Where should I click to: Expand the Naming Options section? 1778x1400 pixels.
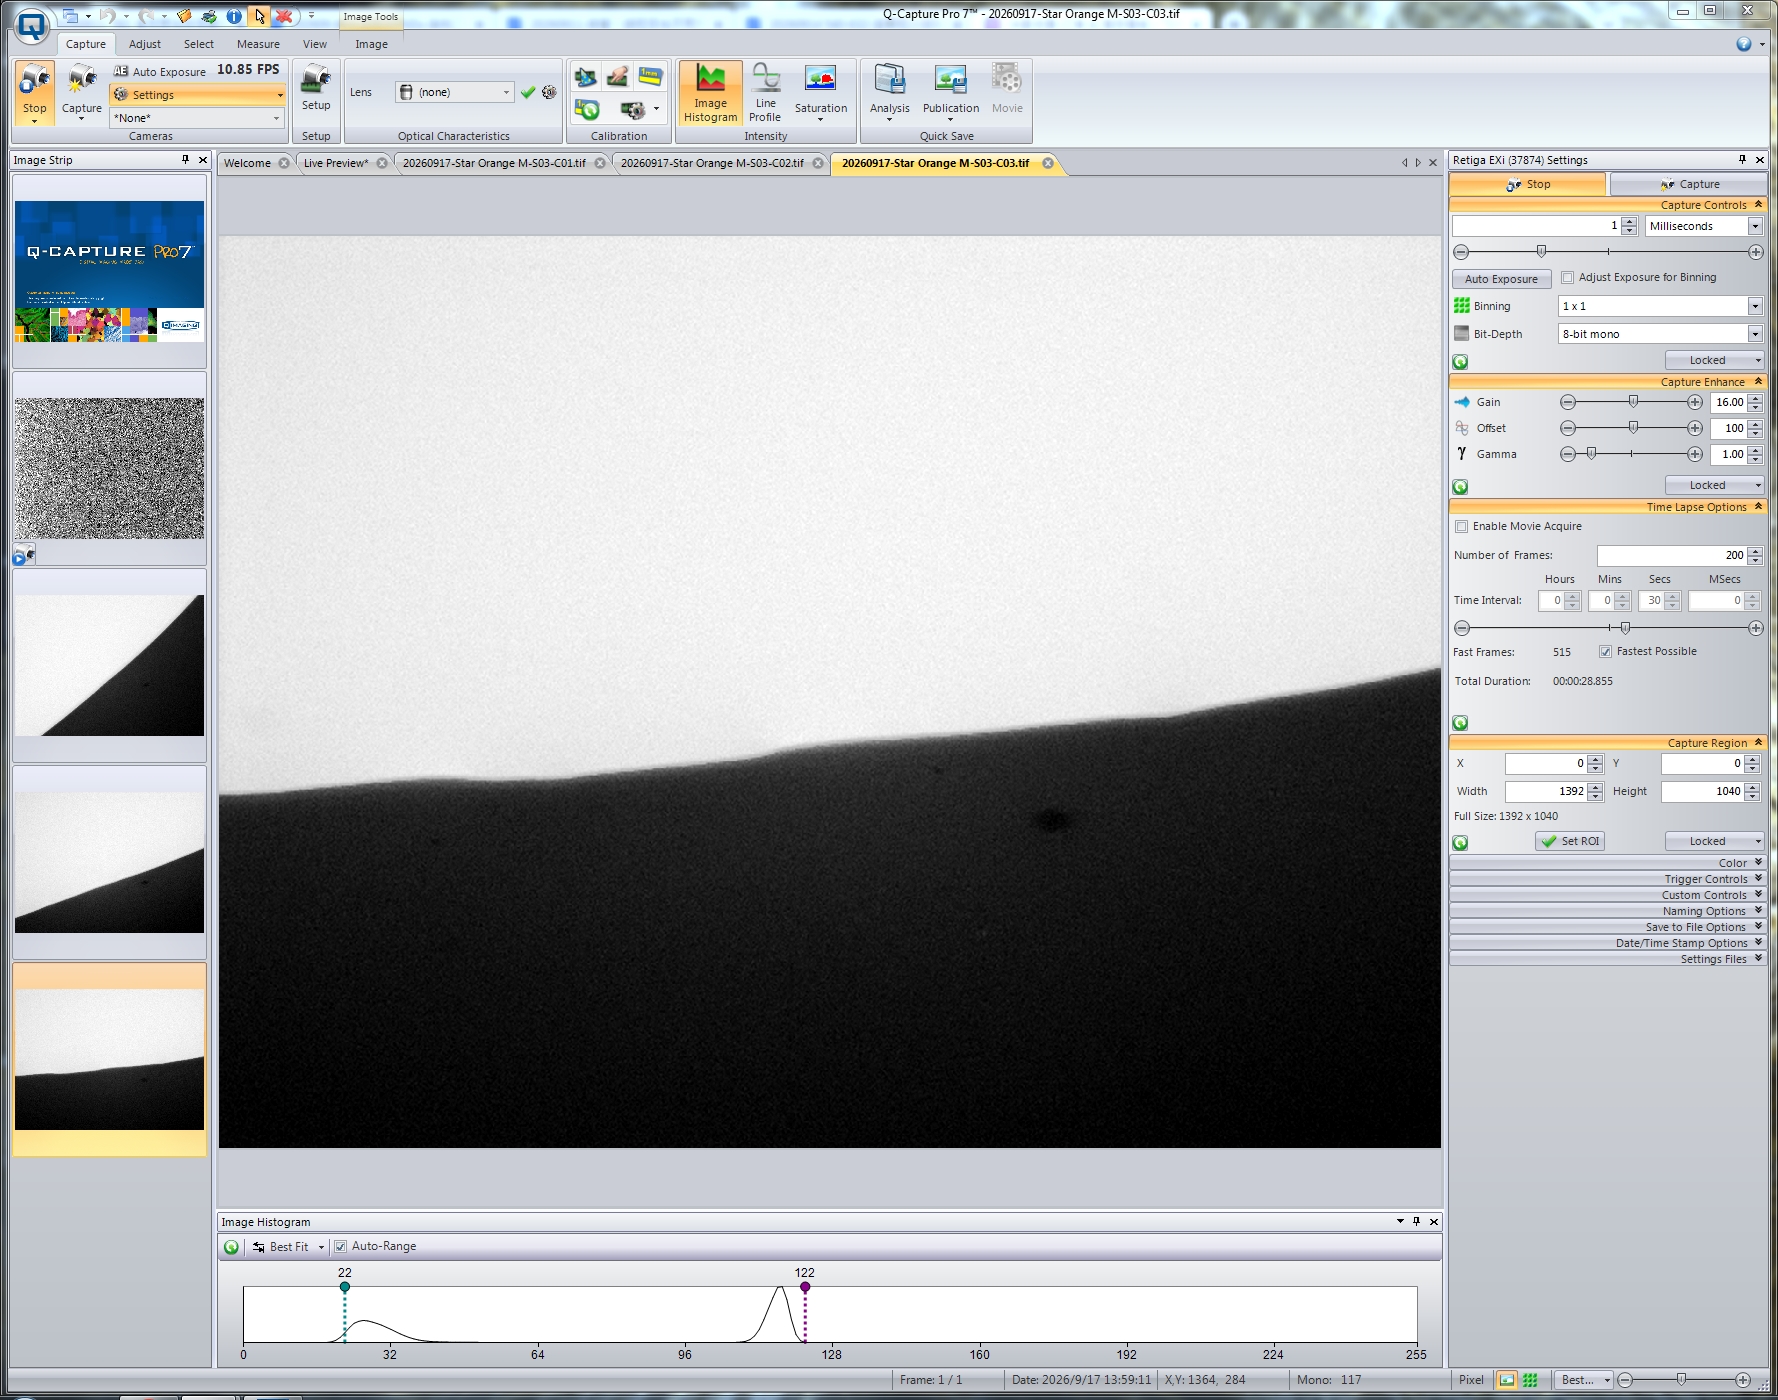click(1608, 911)
